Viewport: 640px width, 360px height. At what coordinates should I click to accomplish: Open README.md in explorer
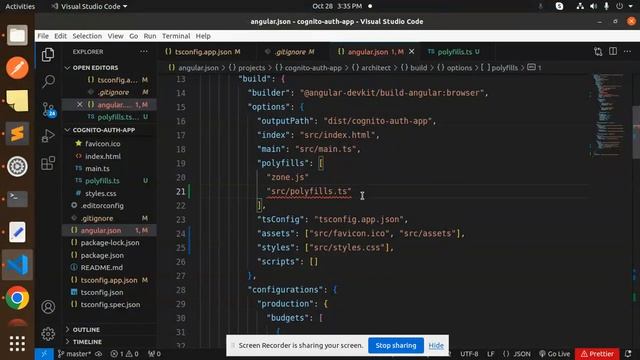tap(102, 267)
